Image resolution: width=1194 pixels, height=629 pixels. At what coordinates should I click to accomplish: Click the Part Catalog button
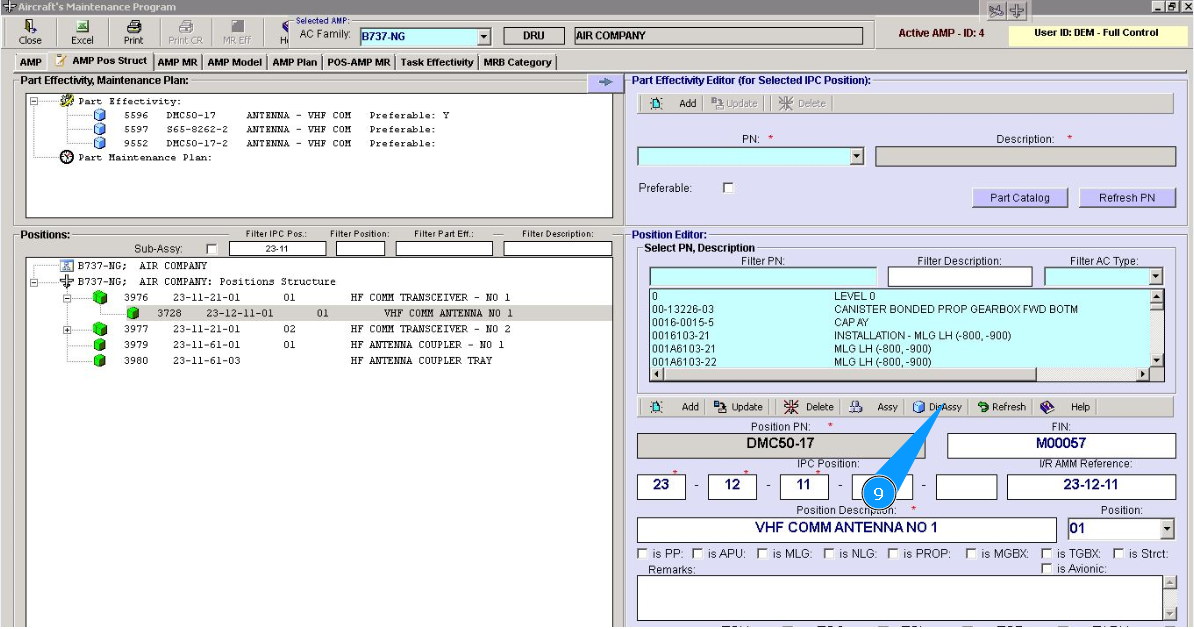[1019, 198]
